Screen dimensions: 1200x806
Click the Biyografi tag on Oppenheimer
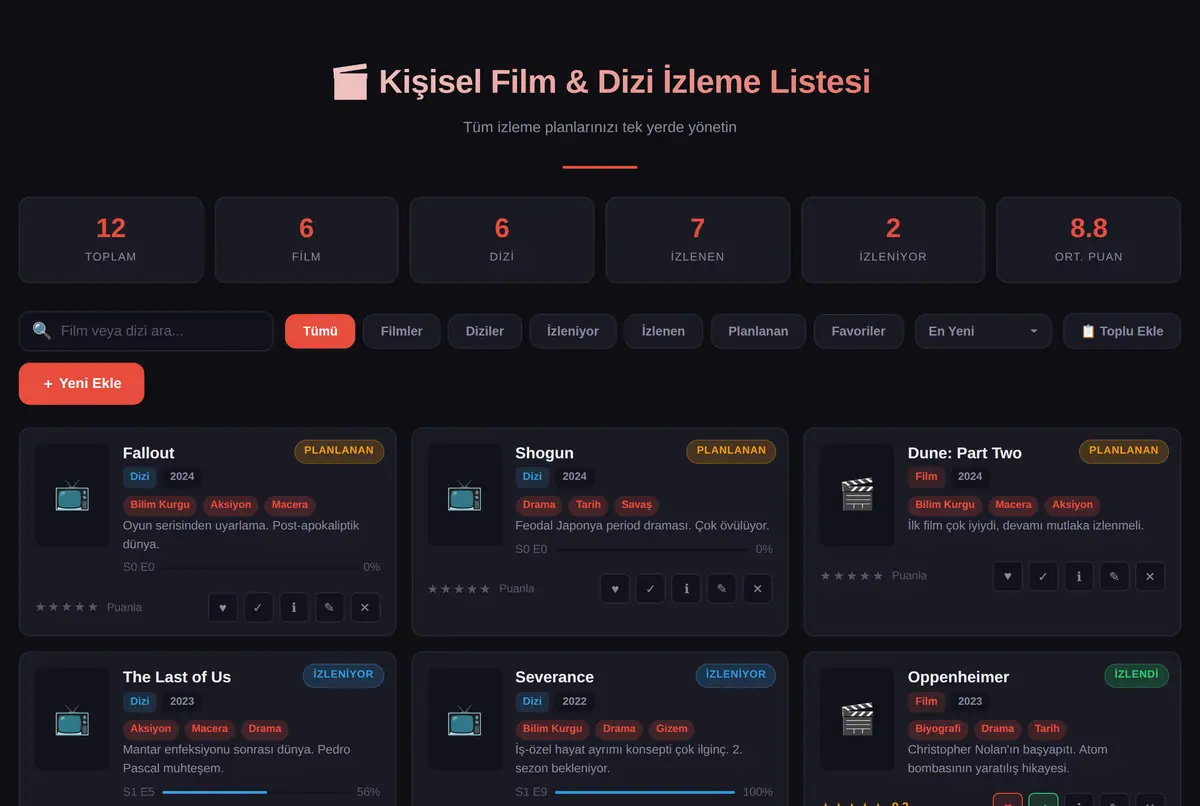(938, 729)
